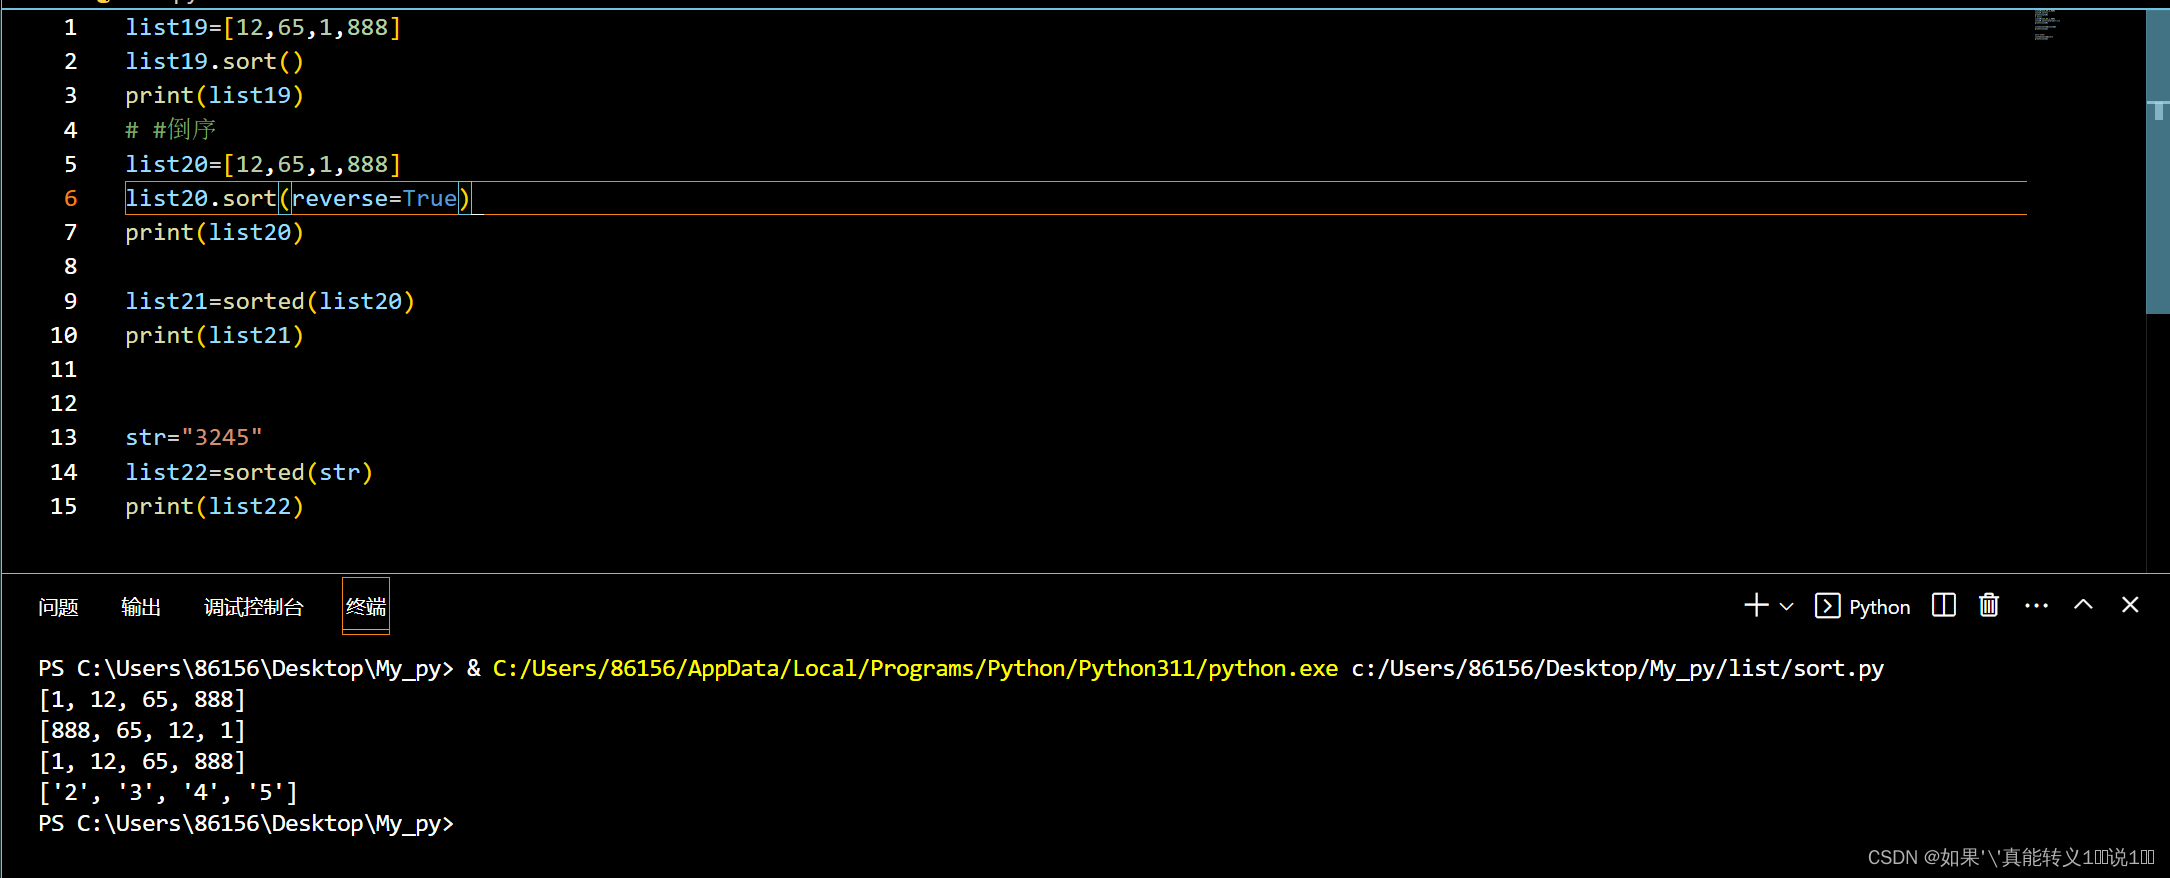Screen dimensions: 2170x878
Task: Activate the 终端 tab
Action: pyautogui.click(x=366, y=607)
